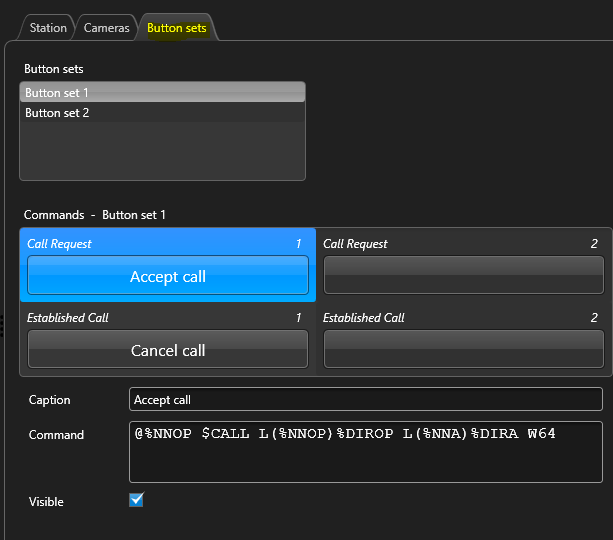Viewport: 613px width, 540px height.
Task: Click the Visible label
Action: click(x=46, y=502)
